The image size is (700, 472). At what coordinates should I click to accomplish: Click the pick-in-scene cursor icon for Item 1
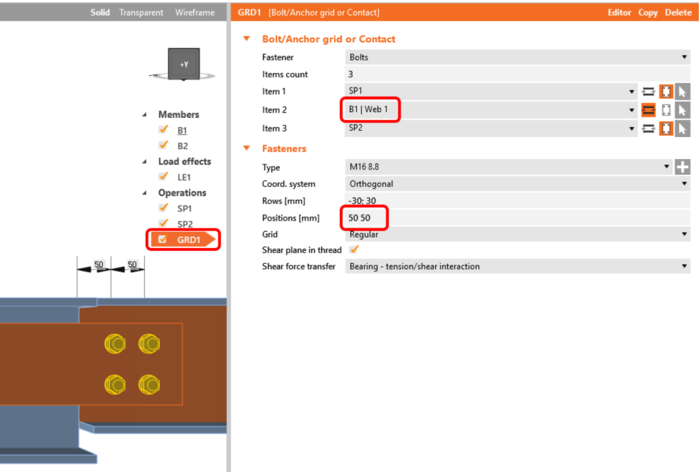coord(682,92)
